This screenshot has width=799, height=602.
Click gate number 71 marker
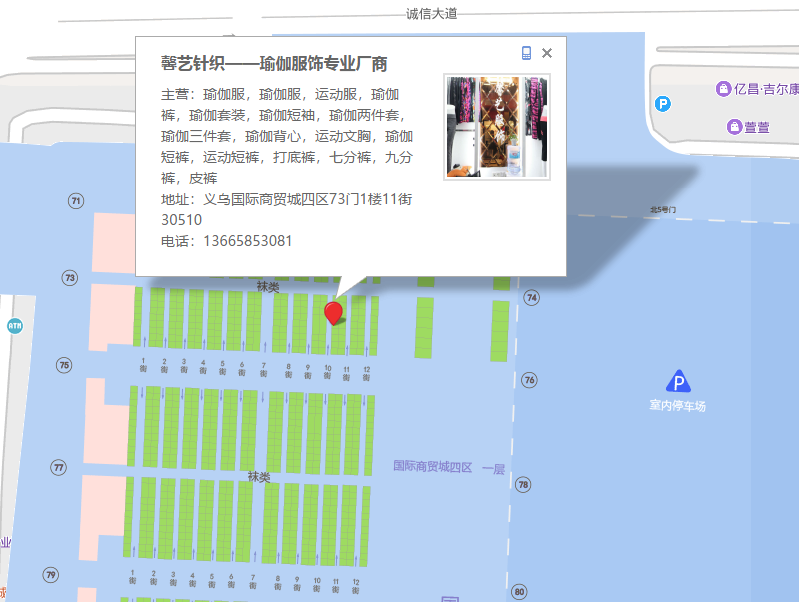coord(76,201)
